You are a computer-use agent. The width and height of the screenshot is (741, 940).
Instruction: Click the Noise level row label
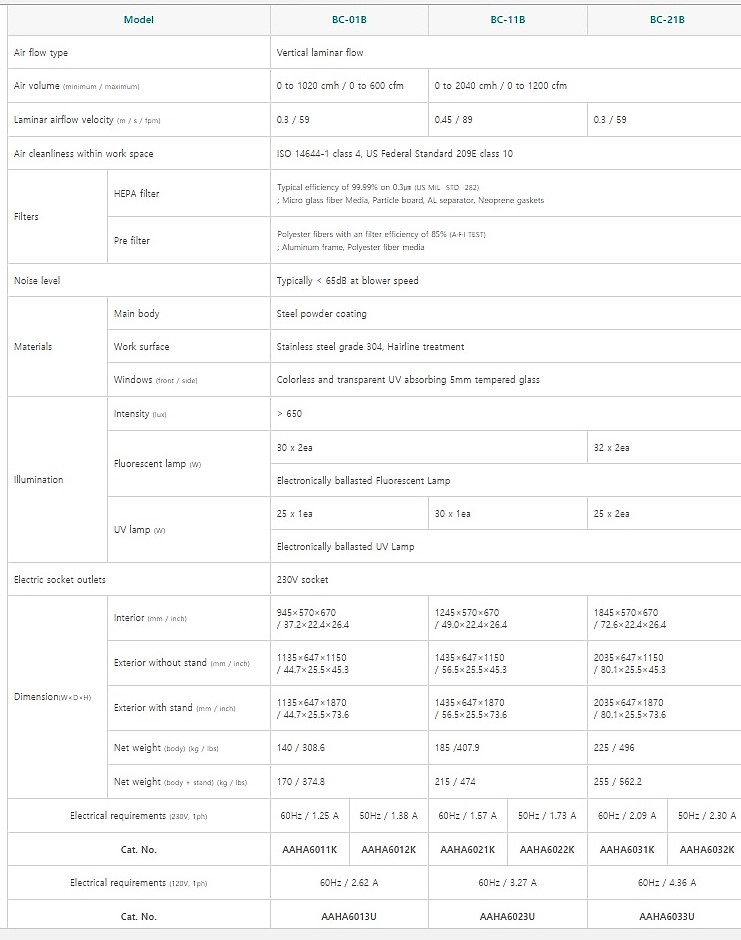coord(37,281)
